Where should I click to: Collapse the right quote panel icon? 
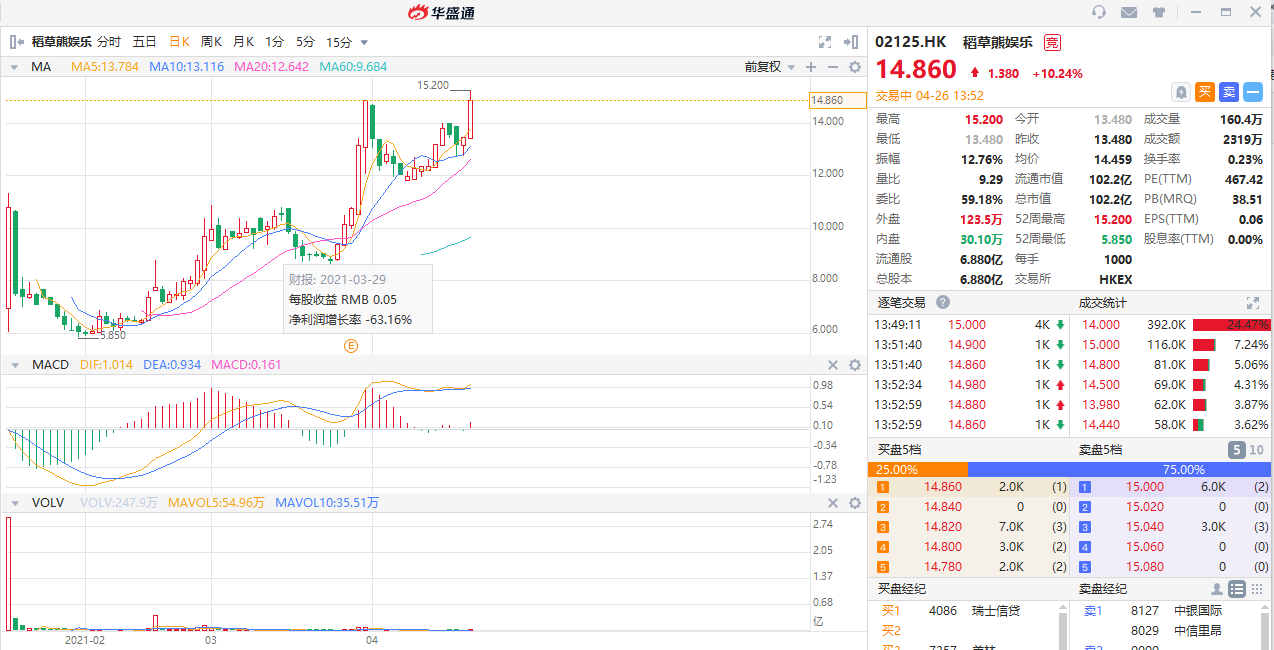(851, 42)
